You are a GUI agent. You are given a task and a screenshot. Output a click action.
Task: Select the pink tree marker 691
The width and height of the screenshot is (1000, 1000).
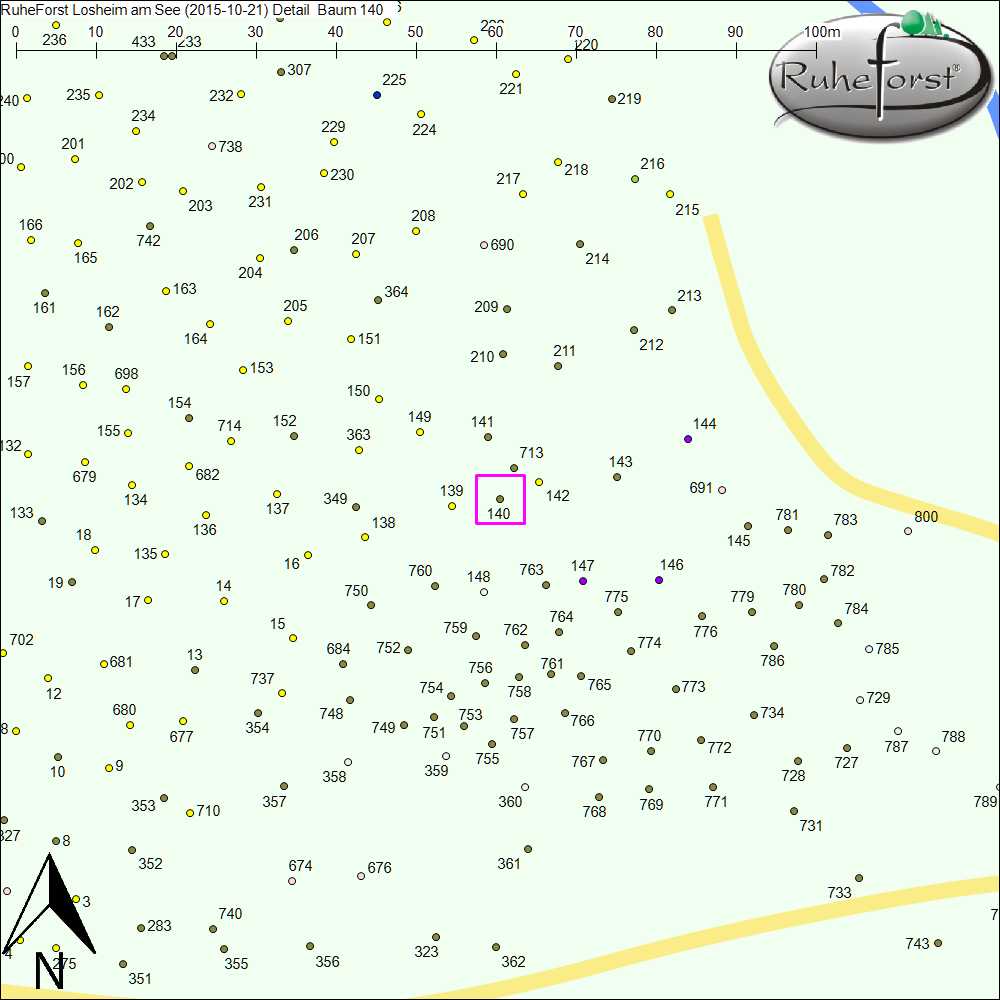722,490
